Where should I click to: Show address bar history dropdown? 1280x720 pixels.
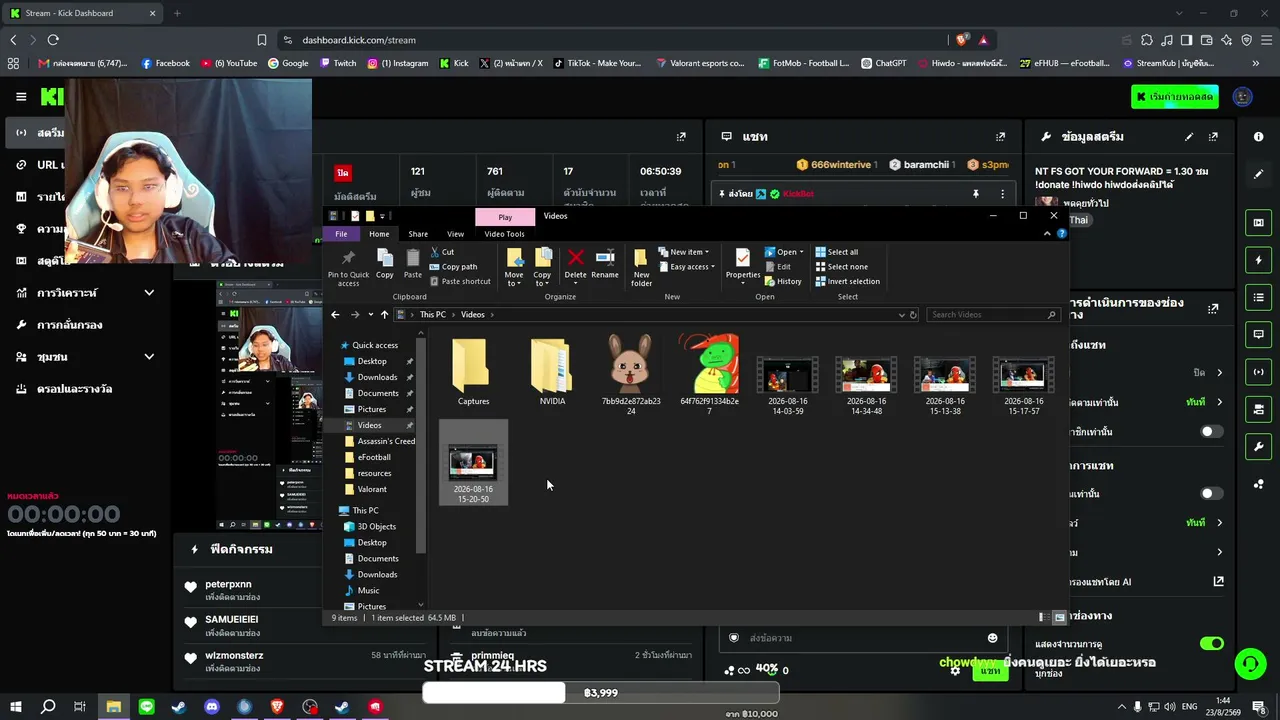(901, 315)
